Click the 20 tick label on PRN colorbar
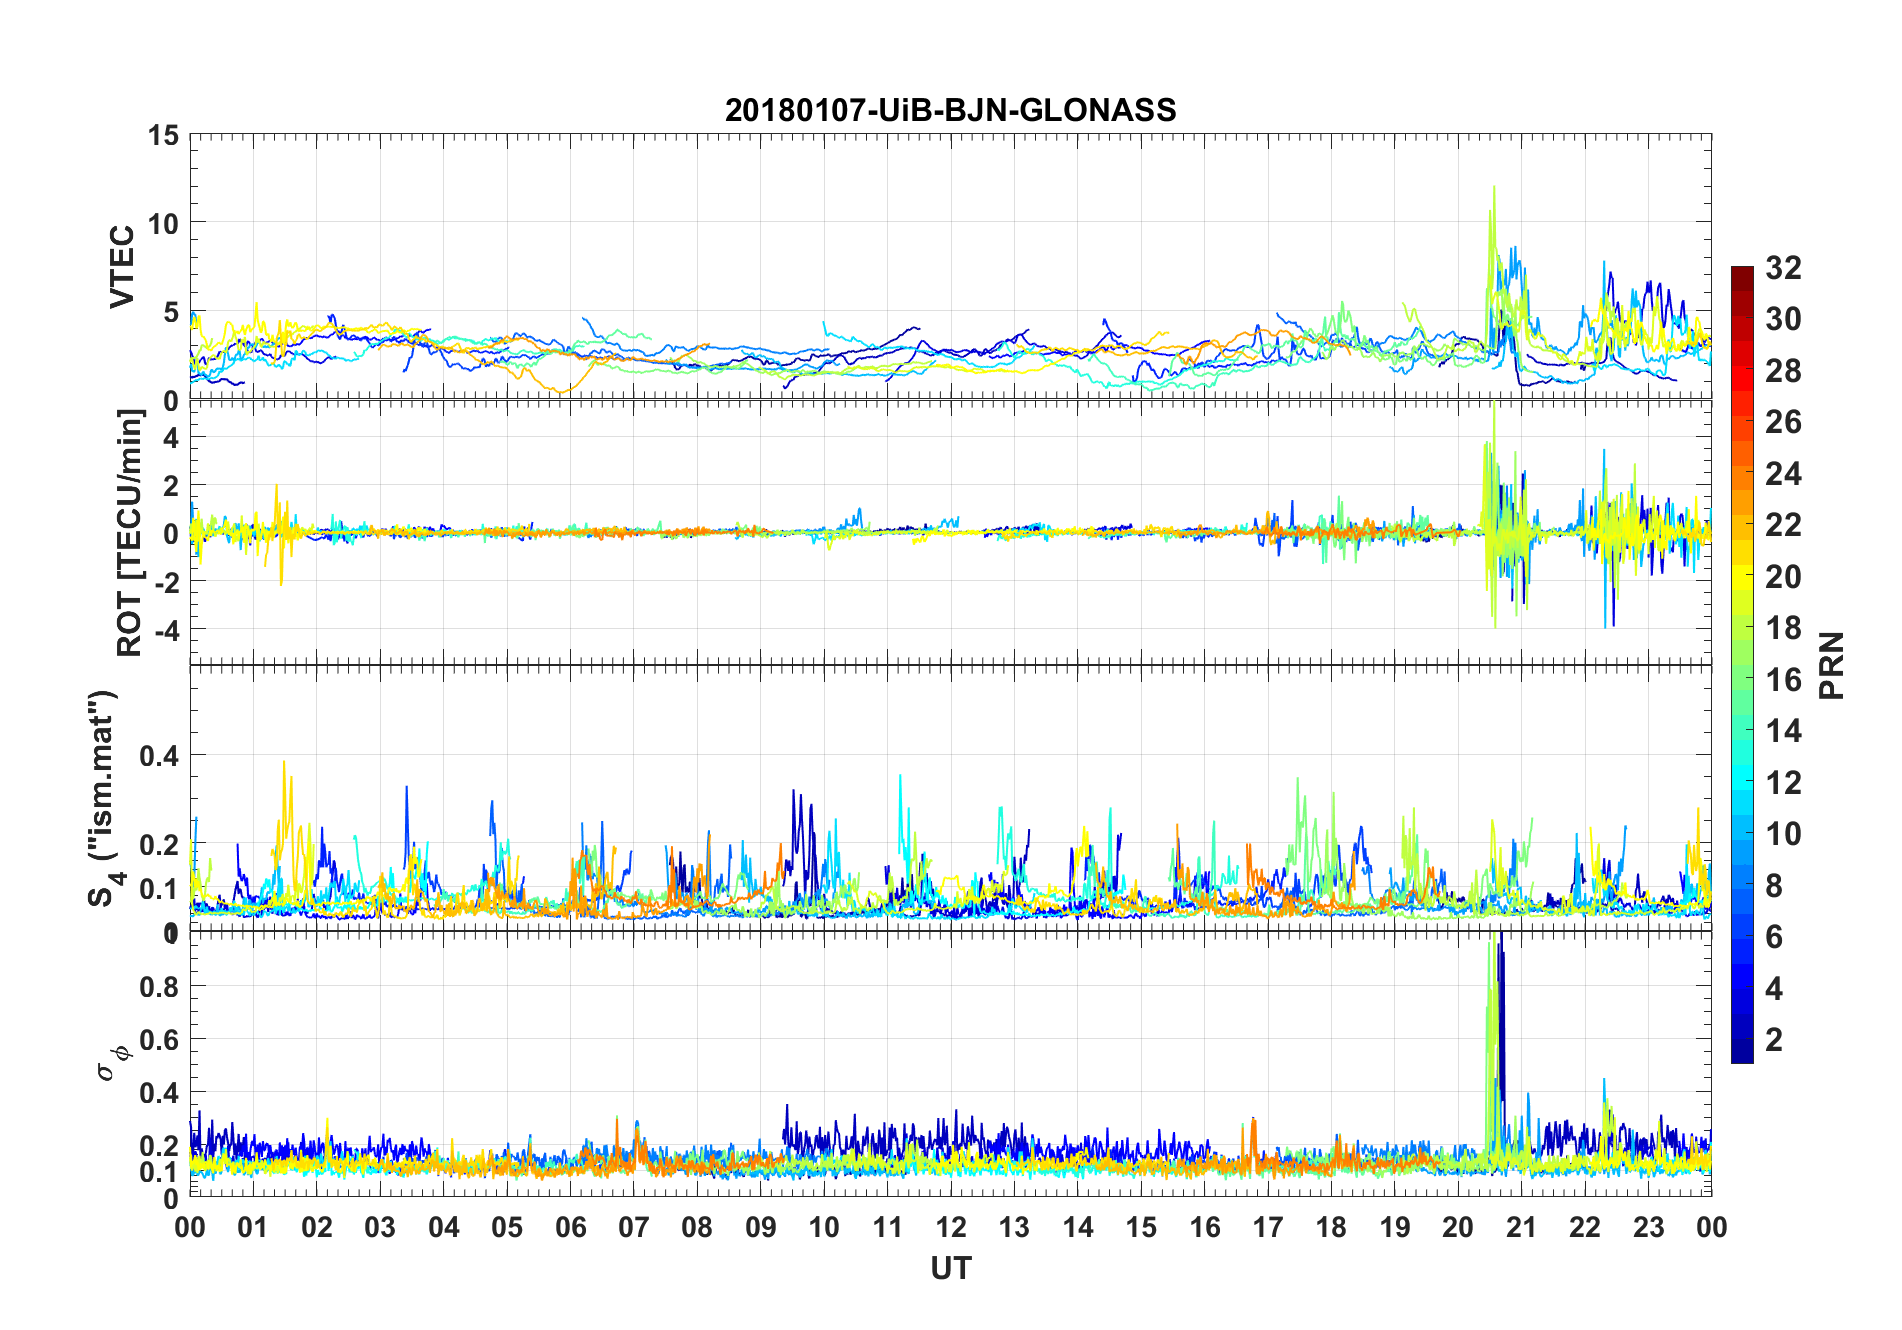 click(1783, 576)
